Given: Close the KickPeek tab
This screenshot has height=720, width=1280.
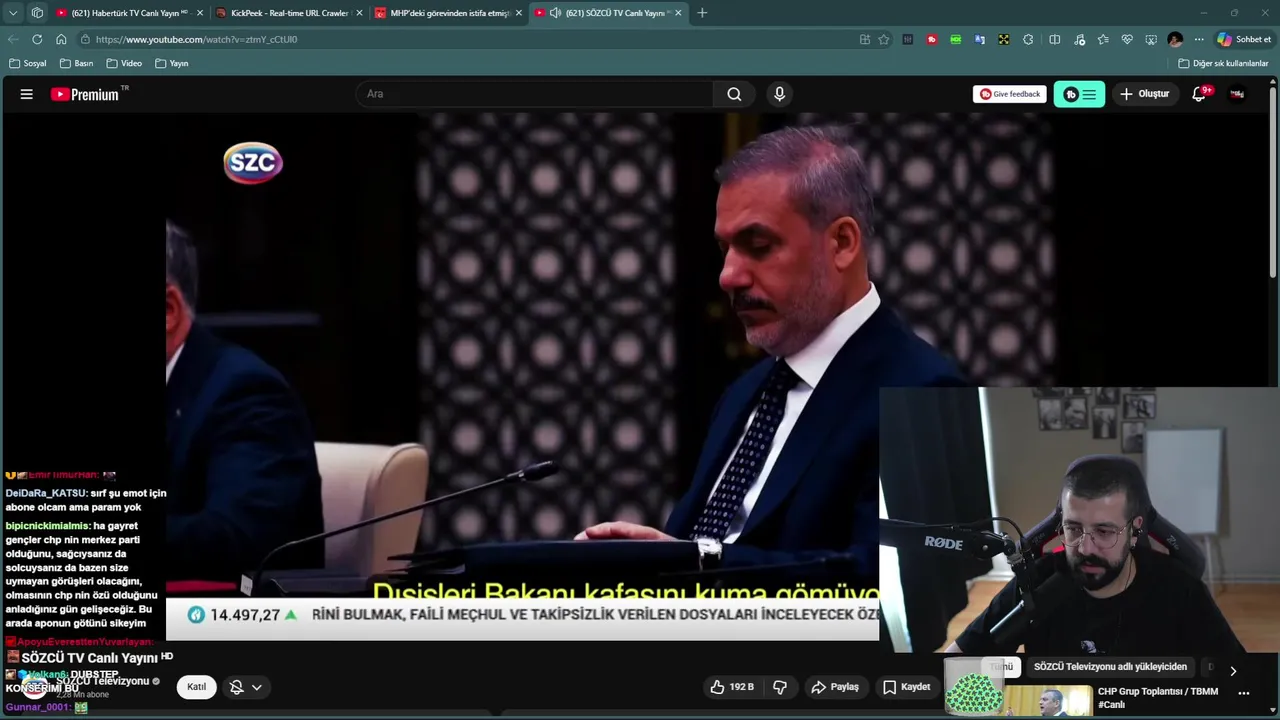Looking at the screenshot, I should tap(359, 13).
